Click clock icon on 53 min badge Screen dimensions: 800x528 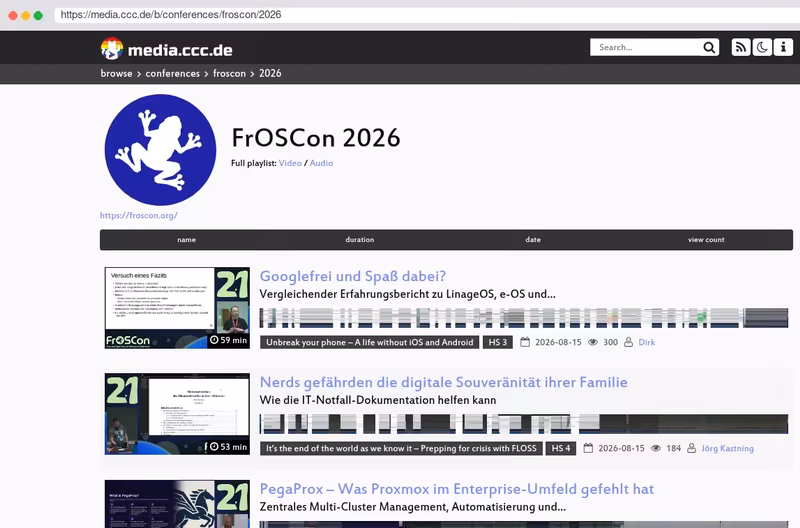click(214, 446)
